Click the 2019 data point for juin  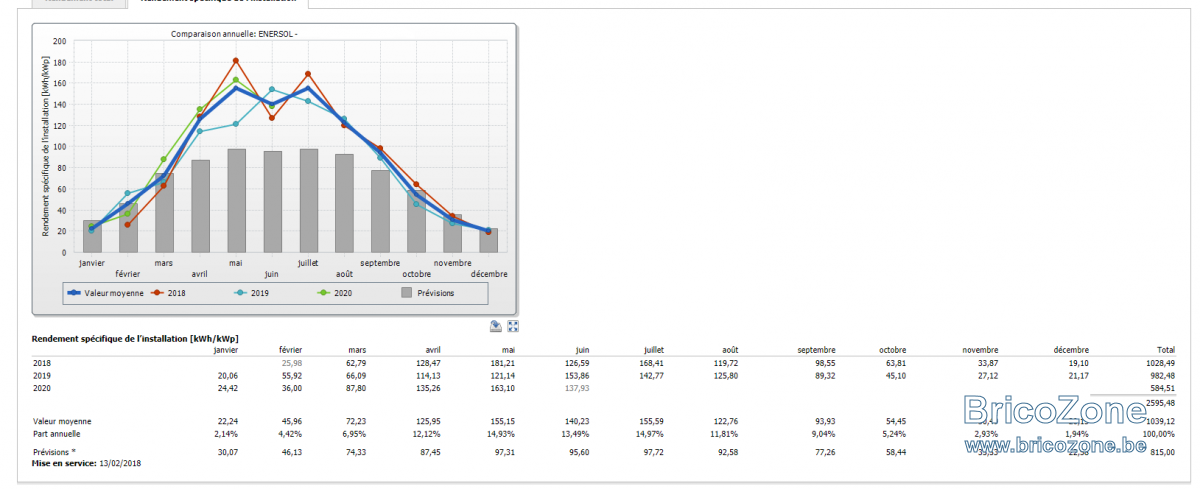click(272, 89)
